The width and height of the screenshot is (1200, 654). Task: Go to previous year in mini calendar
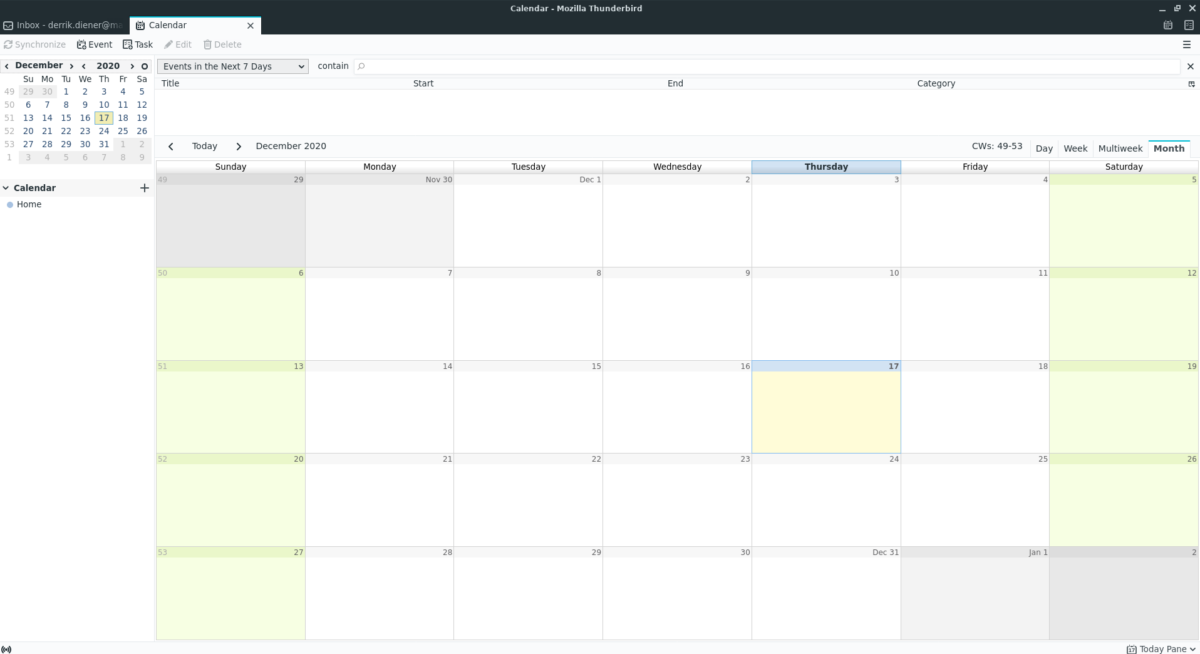tap(84, 66)
